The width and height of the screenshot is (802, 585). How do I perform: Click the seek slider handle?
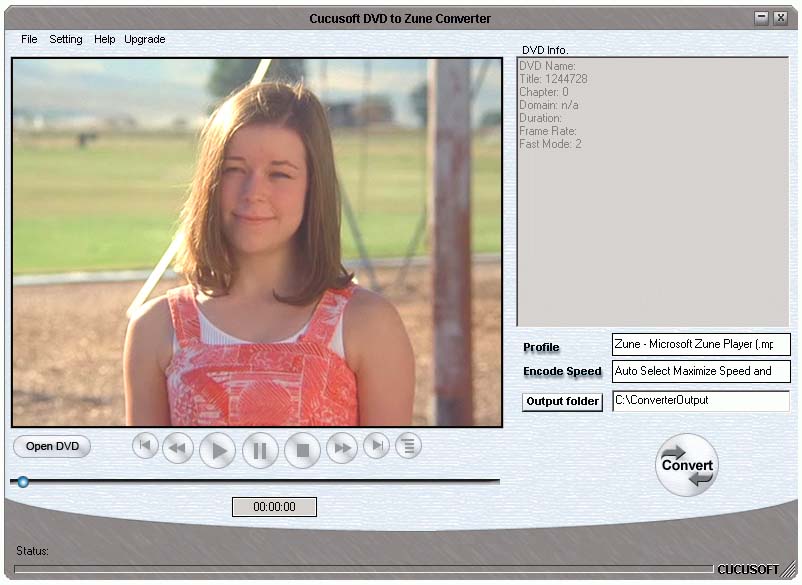tap(23, 482)
